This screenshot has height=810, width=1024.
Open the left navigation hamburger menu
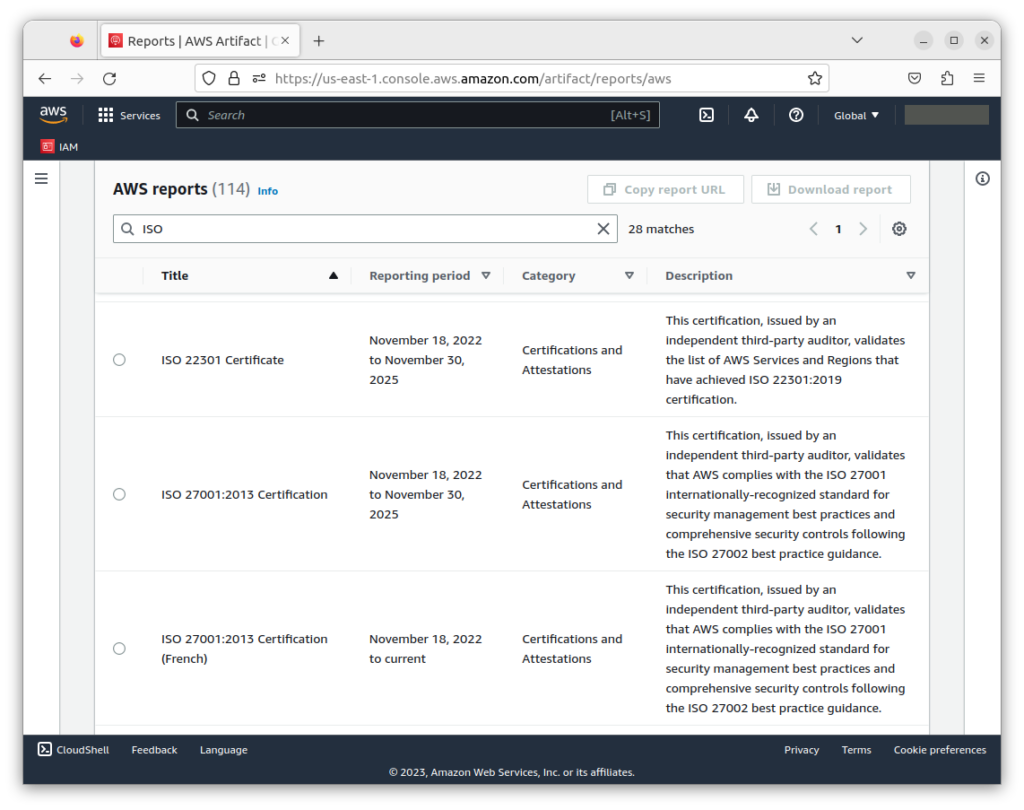[x=41, y=178]
